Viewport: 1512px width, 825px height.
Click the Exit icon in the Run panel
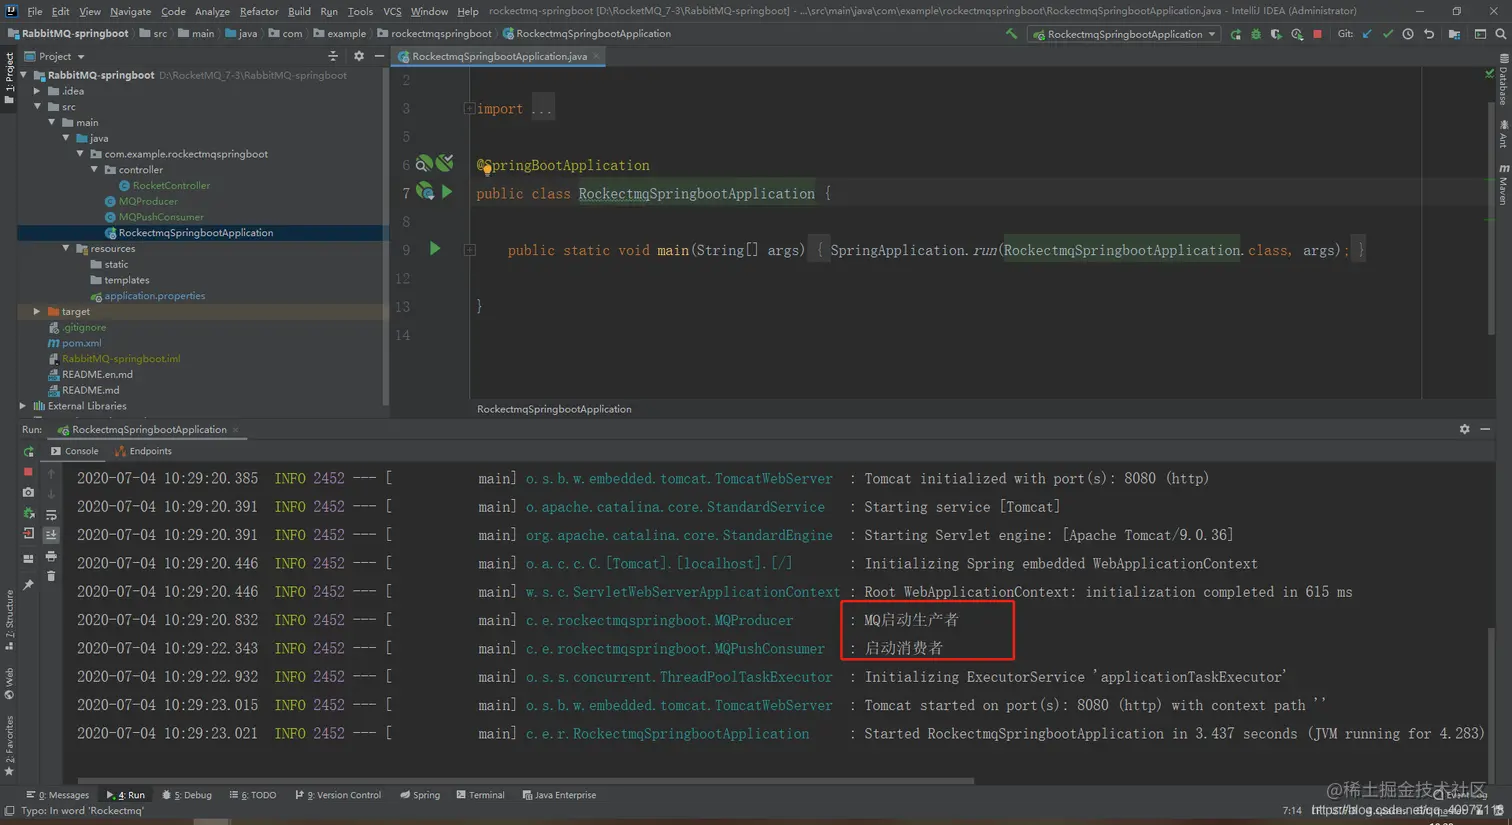coord(28,534)
